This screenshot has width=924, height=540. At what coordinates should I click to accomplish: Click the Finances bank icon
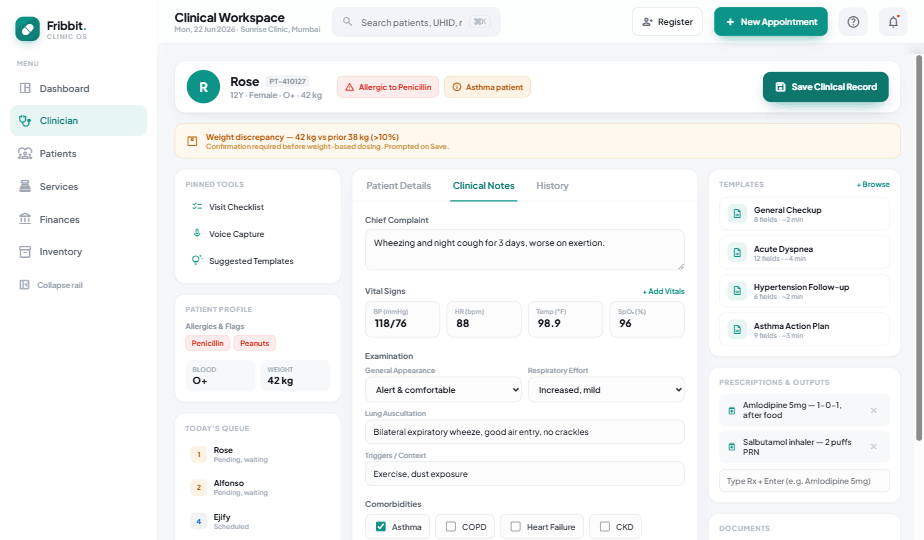[x=25, y=219]
